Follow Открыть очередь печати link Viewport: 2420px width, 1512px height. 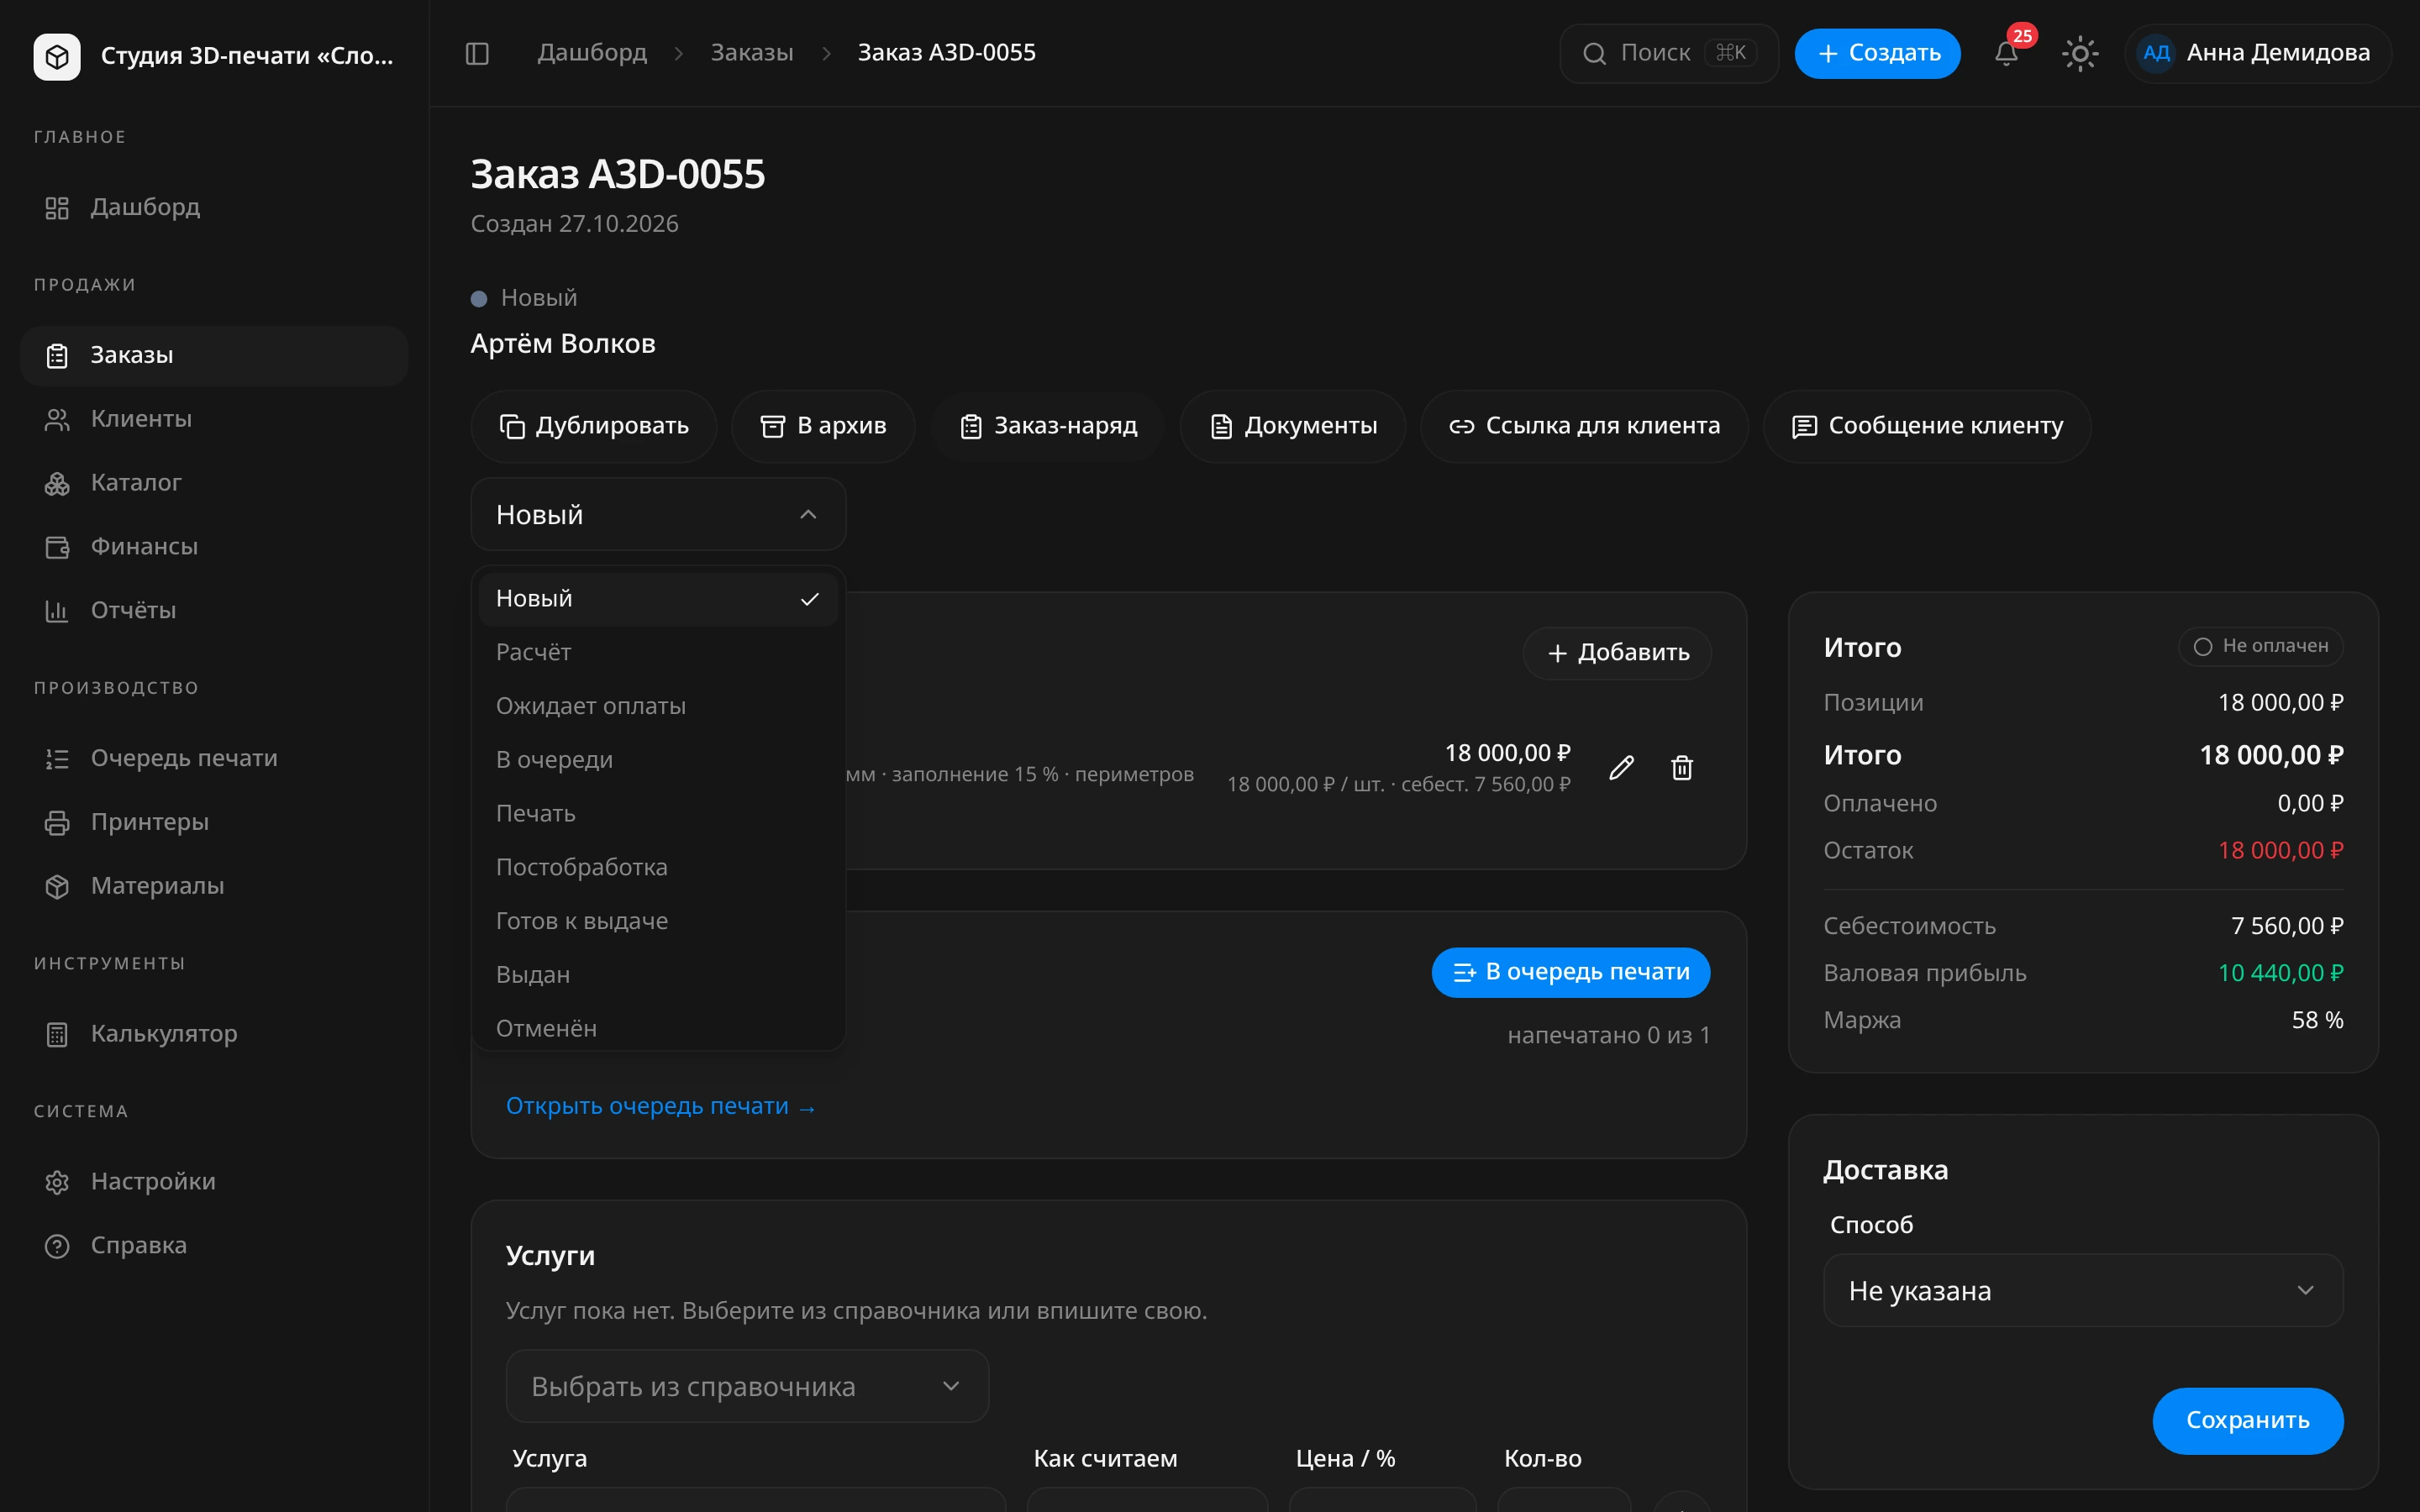(x=661, y=1106)
